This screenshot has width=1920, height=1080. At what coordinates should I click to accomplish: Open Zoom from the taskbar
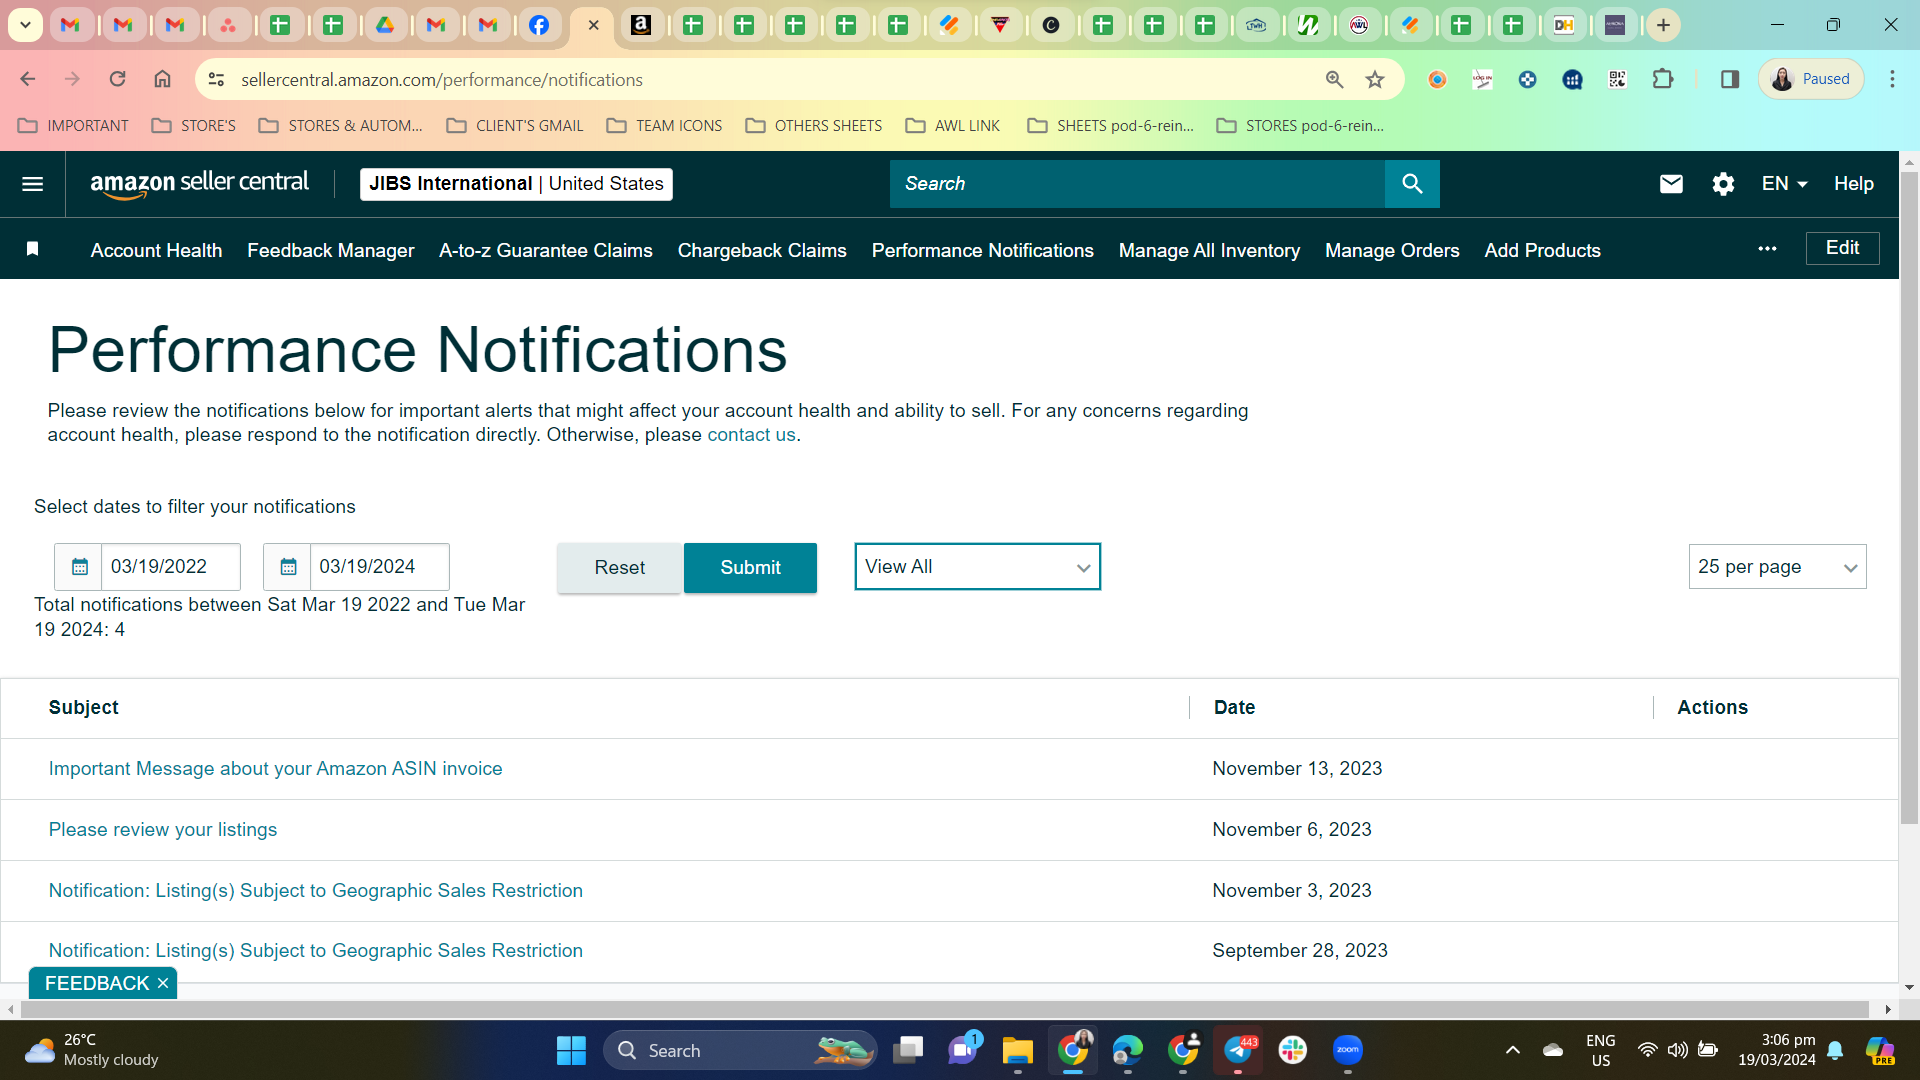click(1347, 1050)
